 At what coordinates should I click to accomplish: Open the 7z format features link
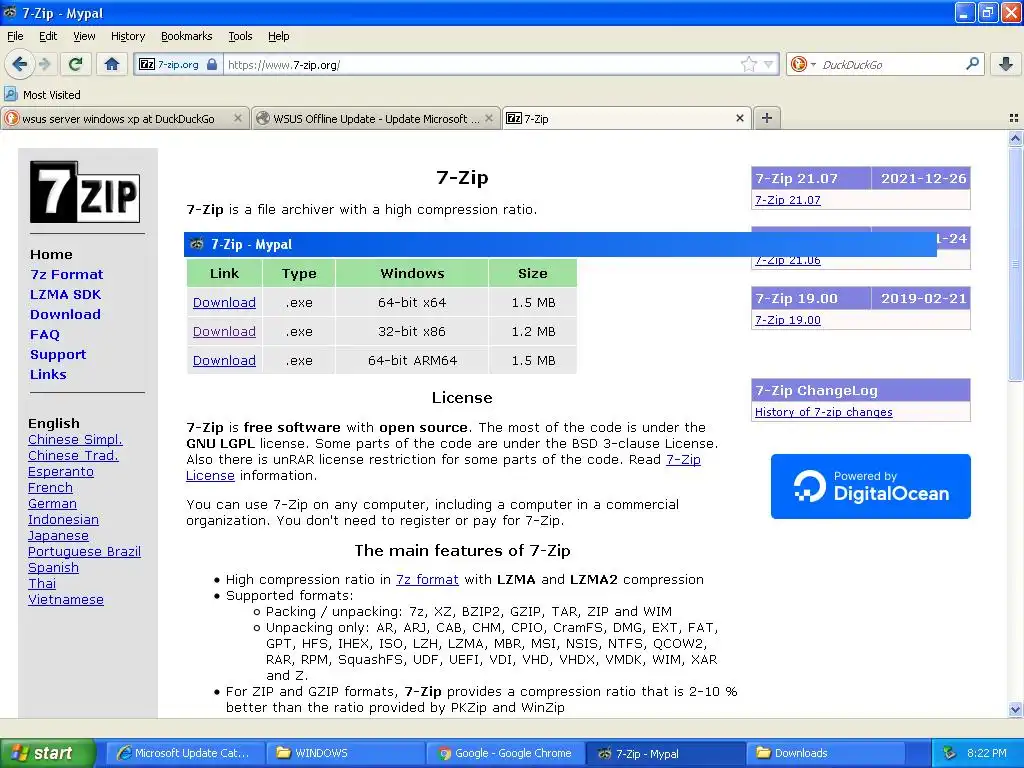[427, 579]
